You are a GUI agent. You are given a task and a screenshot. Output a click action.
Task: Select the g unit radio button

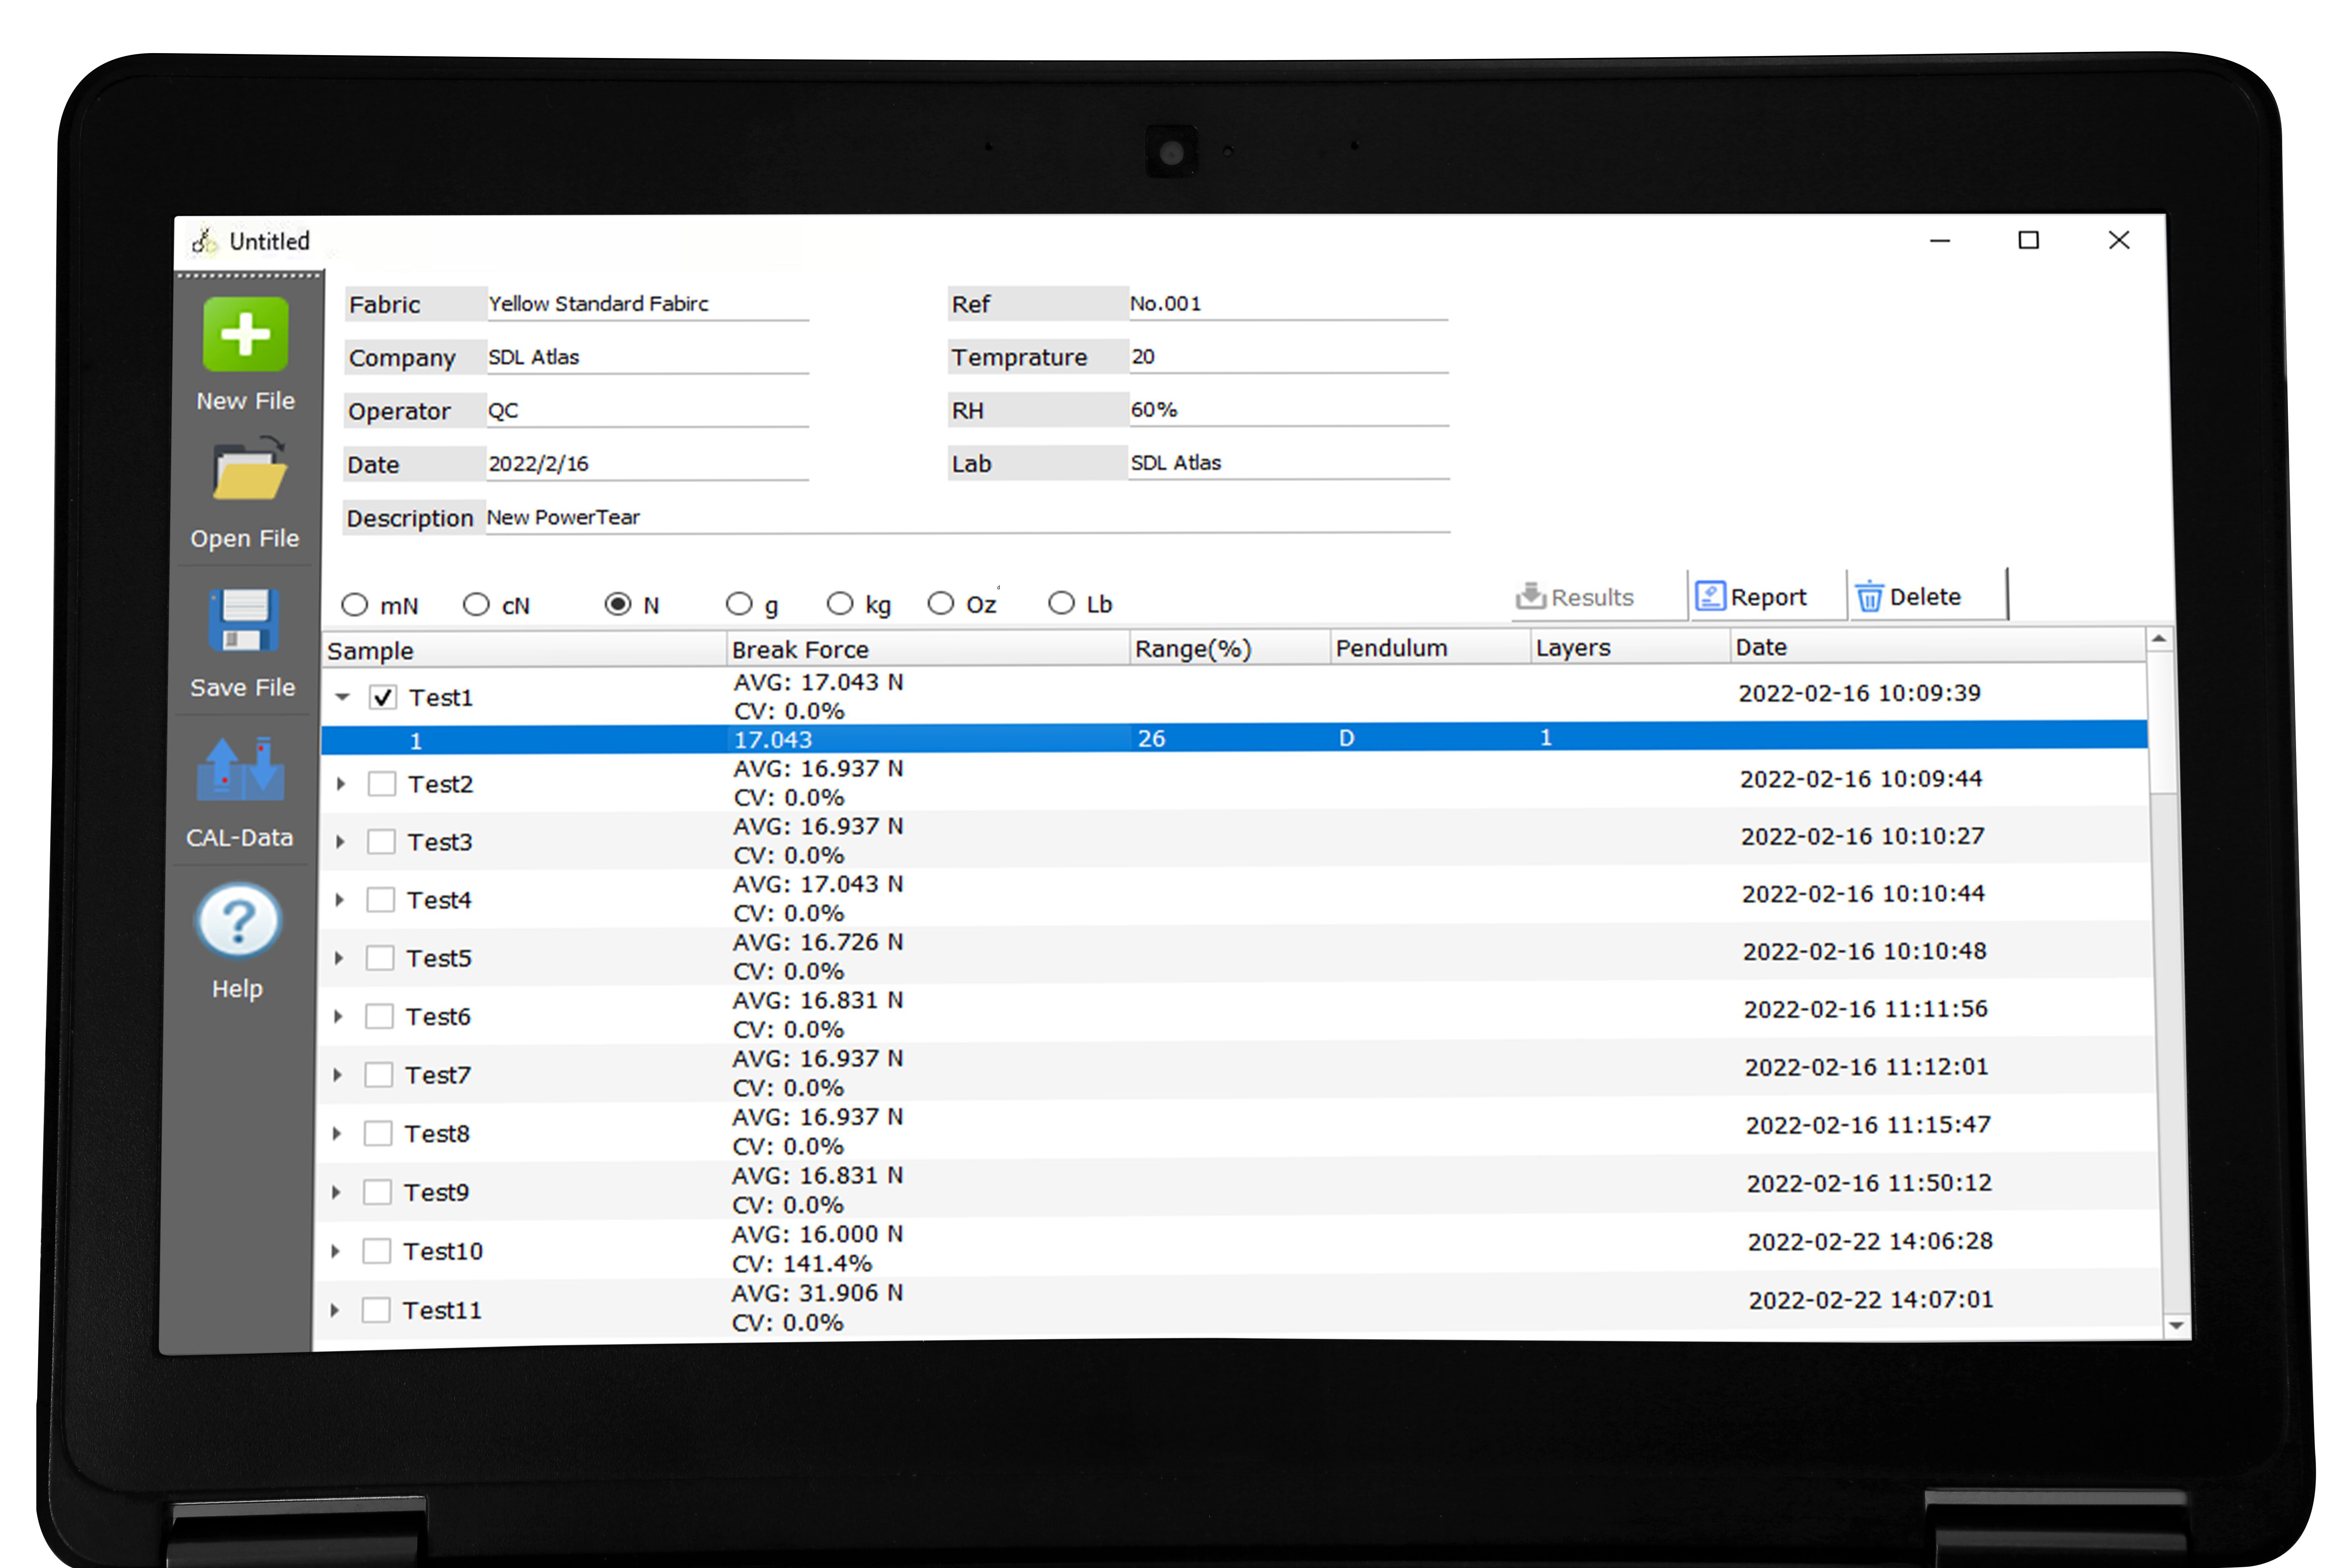pyautogui.click(x=739, y=604)
